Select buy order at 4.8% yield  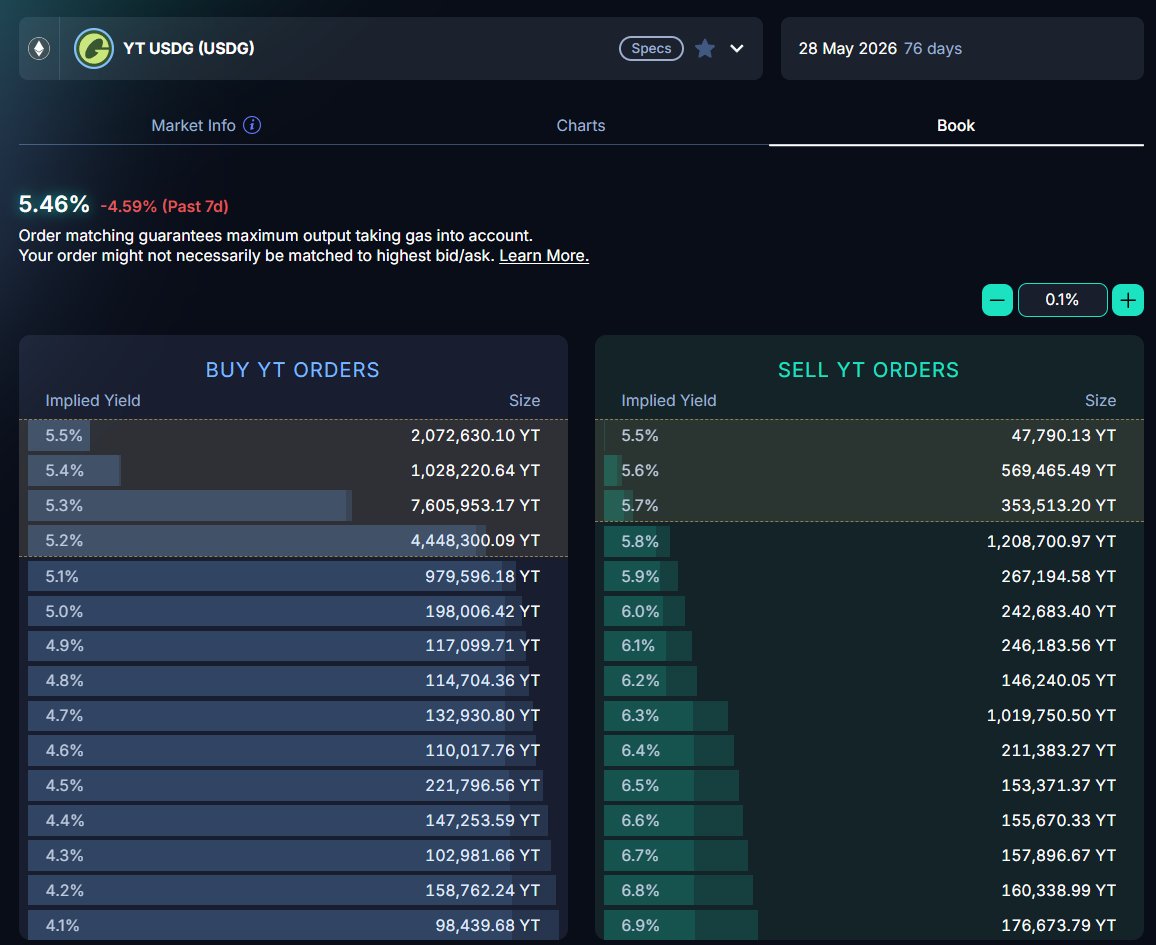tap(293, 680)
